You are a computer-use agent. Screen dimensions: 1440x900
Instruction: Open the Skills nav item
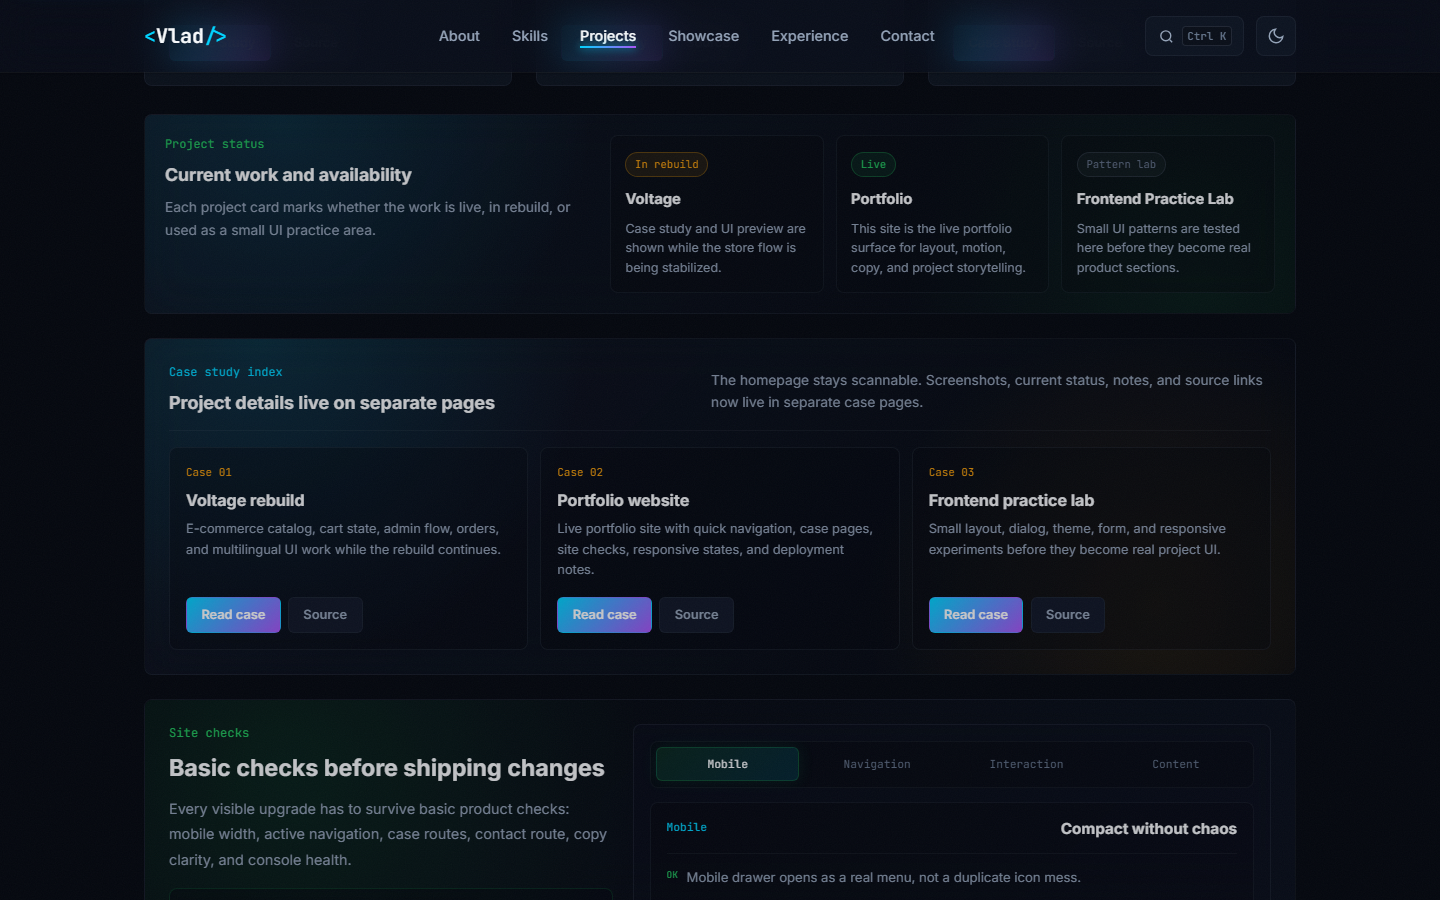pyautogui.click(x=530, y=36)
